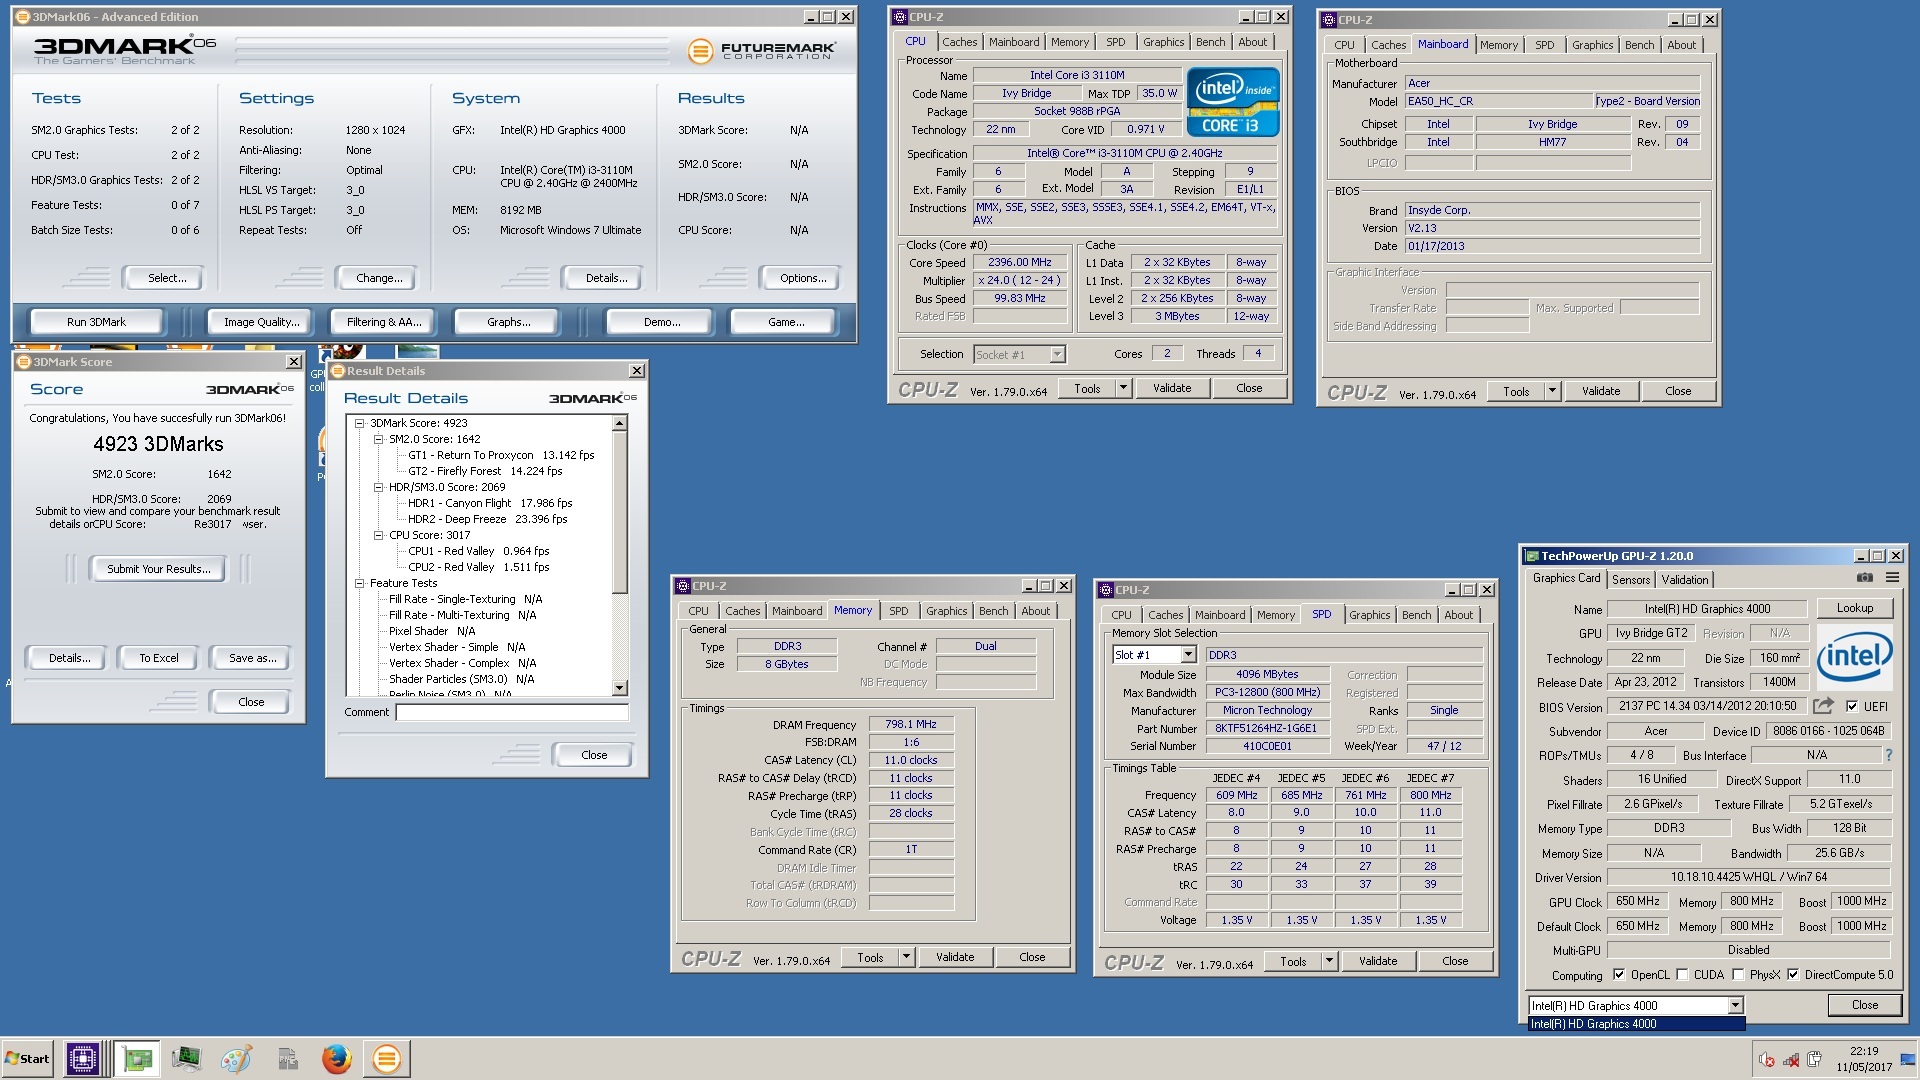Open the Tools dropdown arrow in CPU-Z Mainboard window
The height and width of the screenshot is (1080, 1920).
click(x=1552, y=391)
